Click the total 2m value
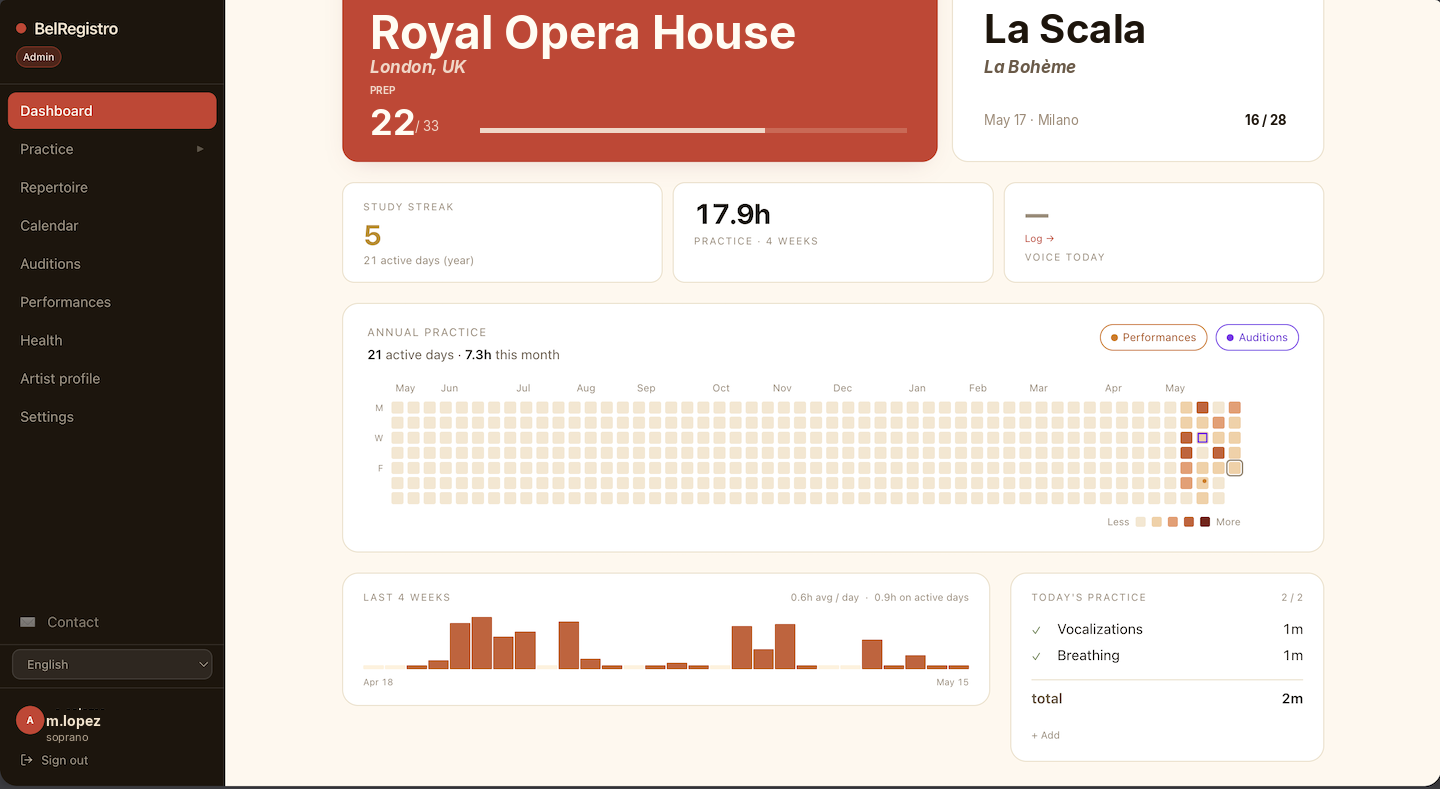1440x789 pixels. [x=1292, y=699]
